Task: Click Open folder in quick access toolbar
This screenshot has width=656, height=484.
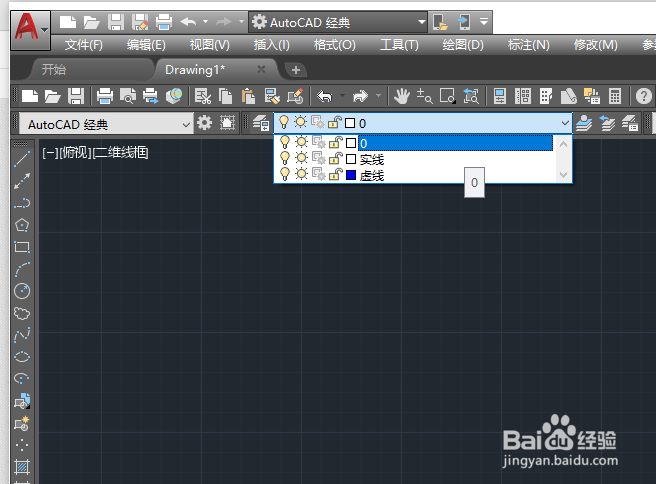Action: tap(91, 22)
